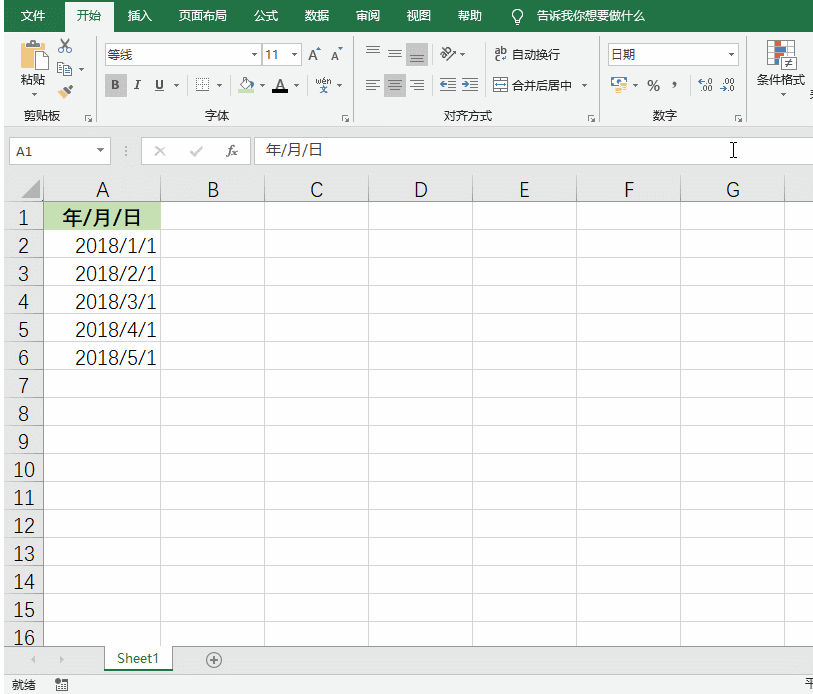Viewport: 813px width, 694px height.
Task: Switch to the 审阅 tab
Action: 368,16
